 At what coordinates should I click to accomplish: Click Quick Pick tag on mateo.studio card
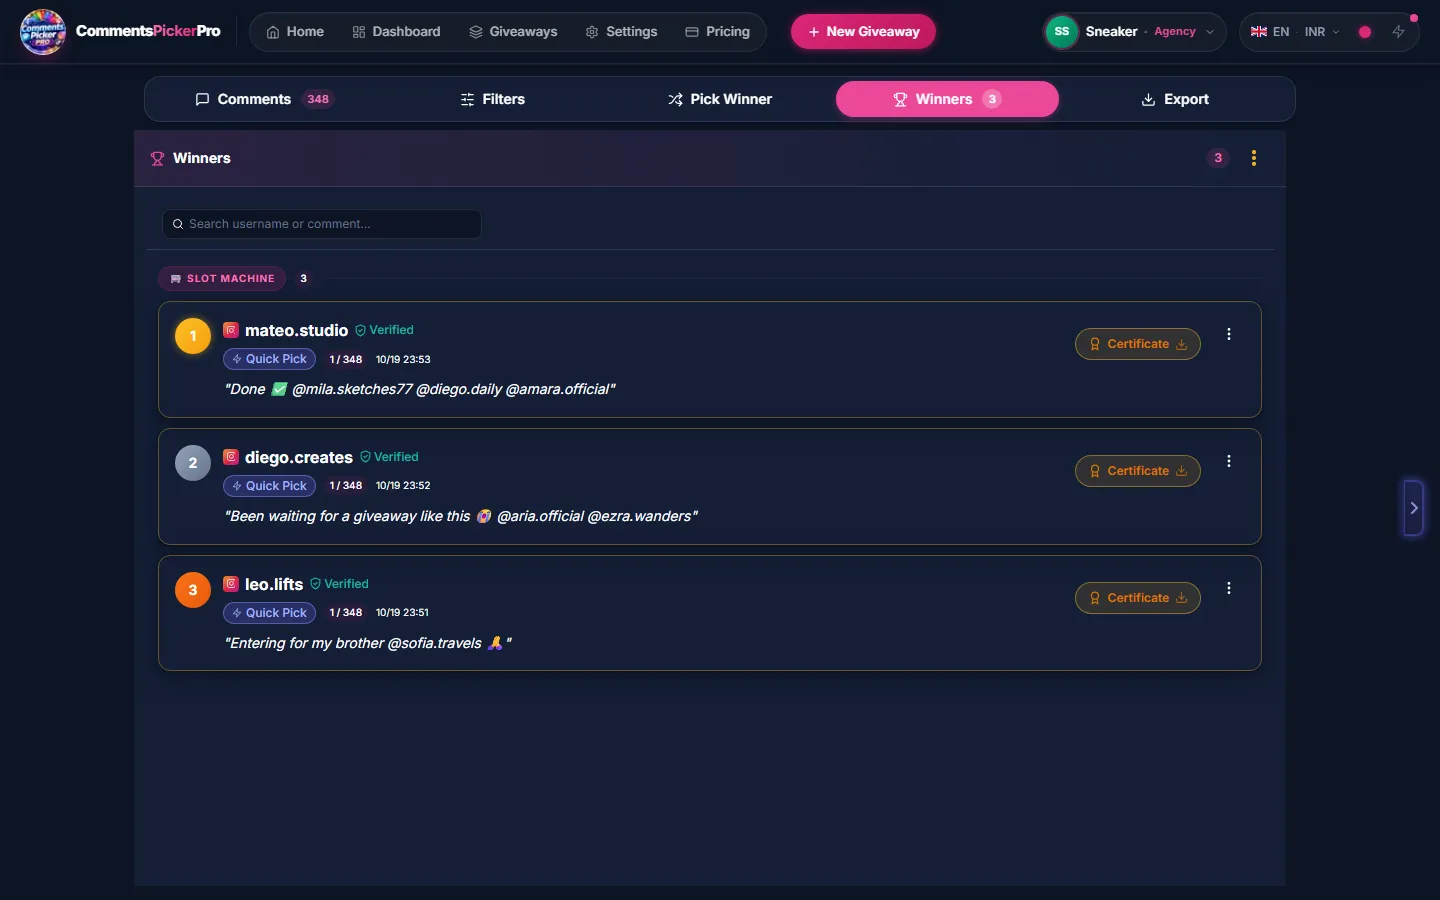point(269,359)
